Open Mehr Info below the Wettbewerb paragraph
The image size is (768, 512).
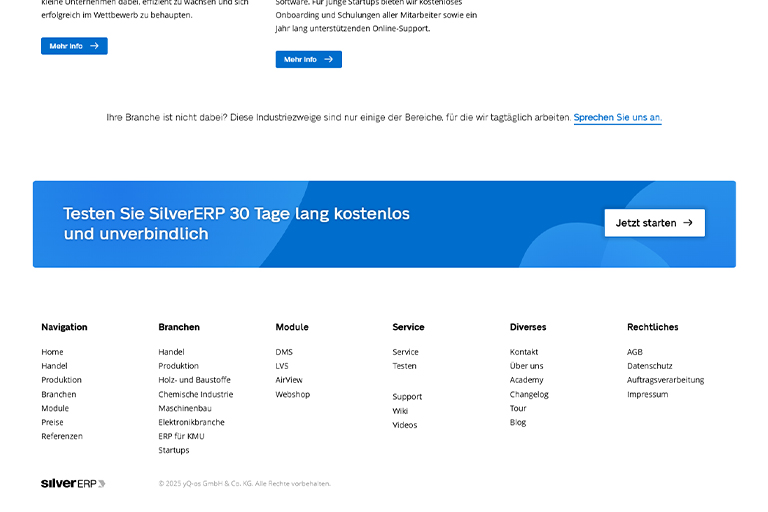tap(74, 46)
